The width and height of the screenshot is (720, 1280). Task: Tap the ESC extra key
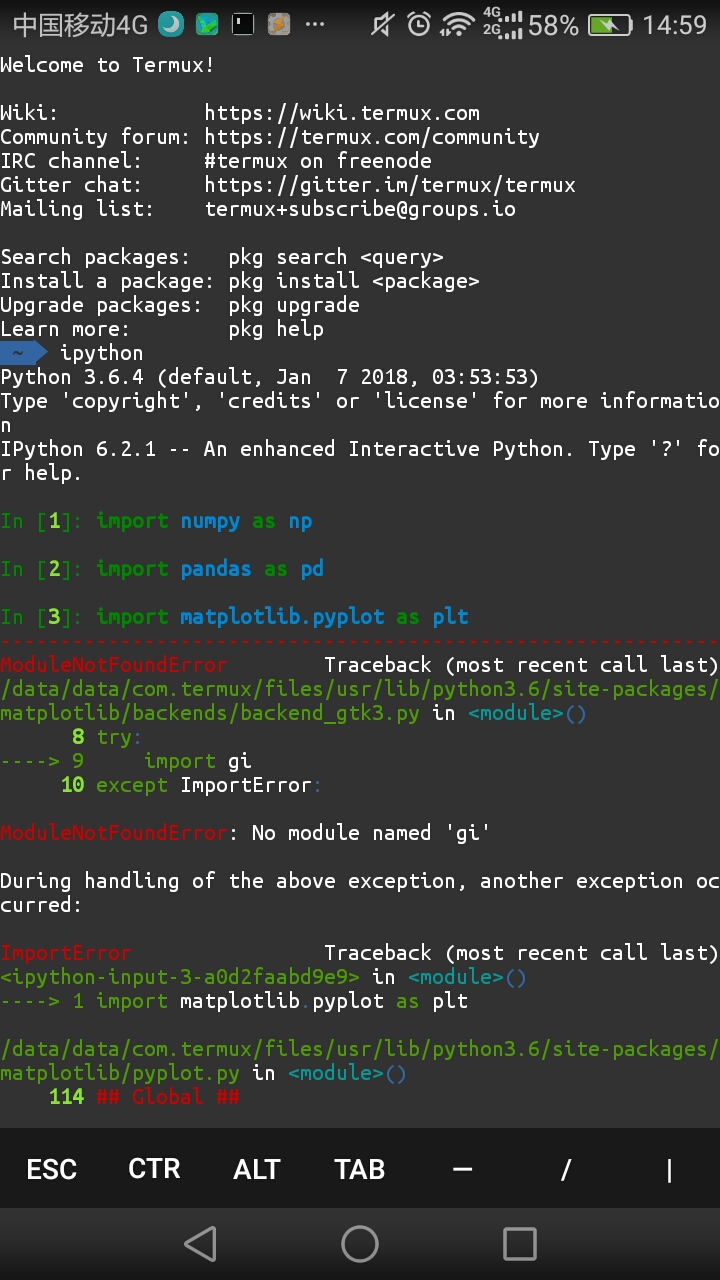[51, 1169]
